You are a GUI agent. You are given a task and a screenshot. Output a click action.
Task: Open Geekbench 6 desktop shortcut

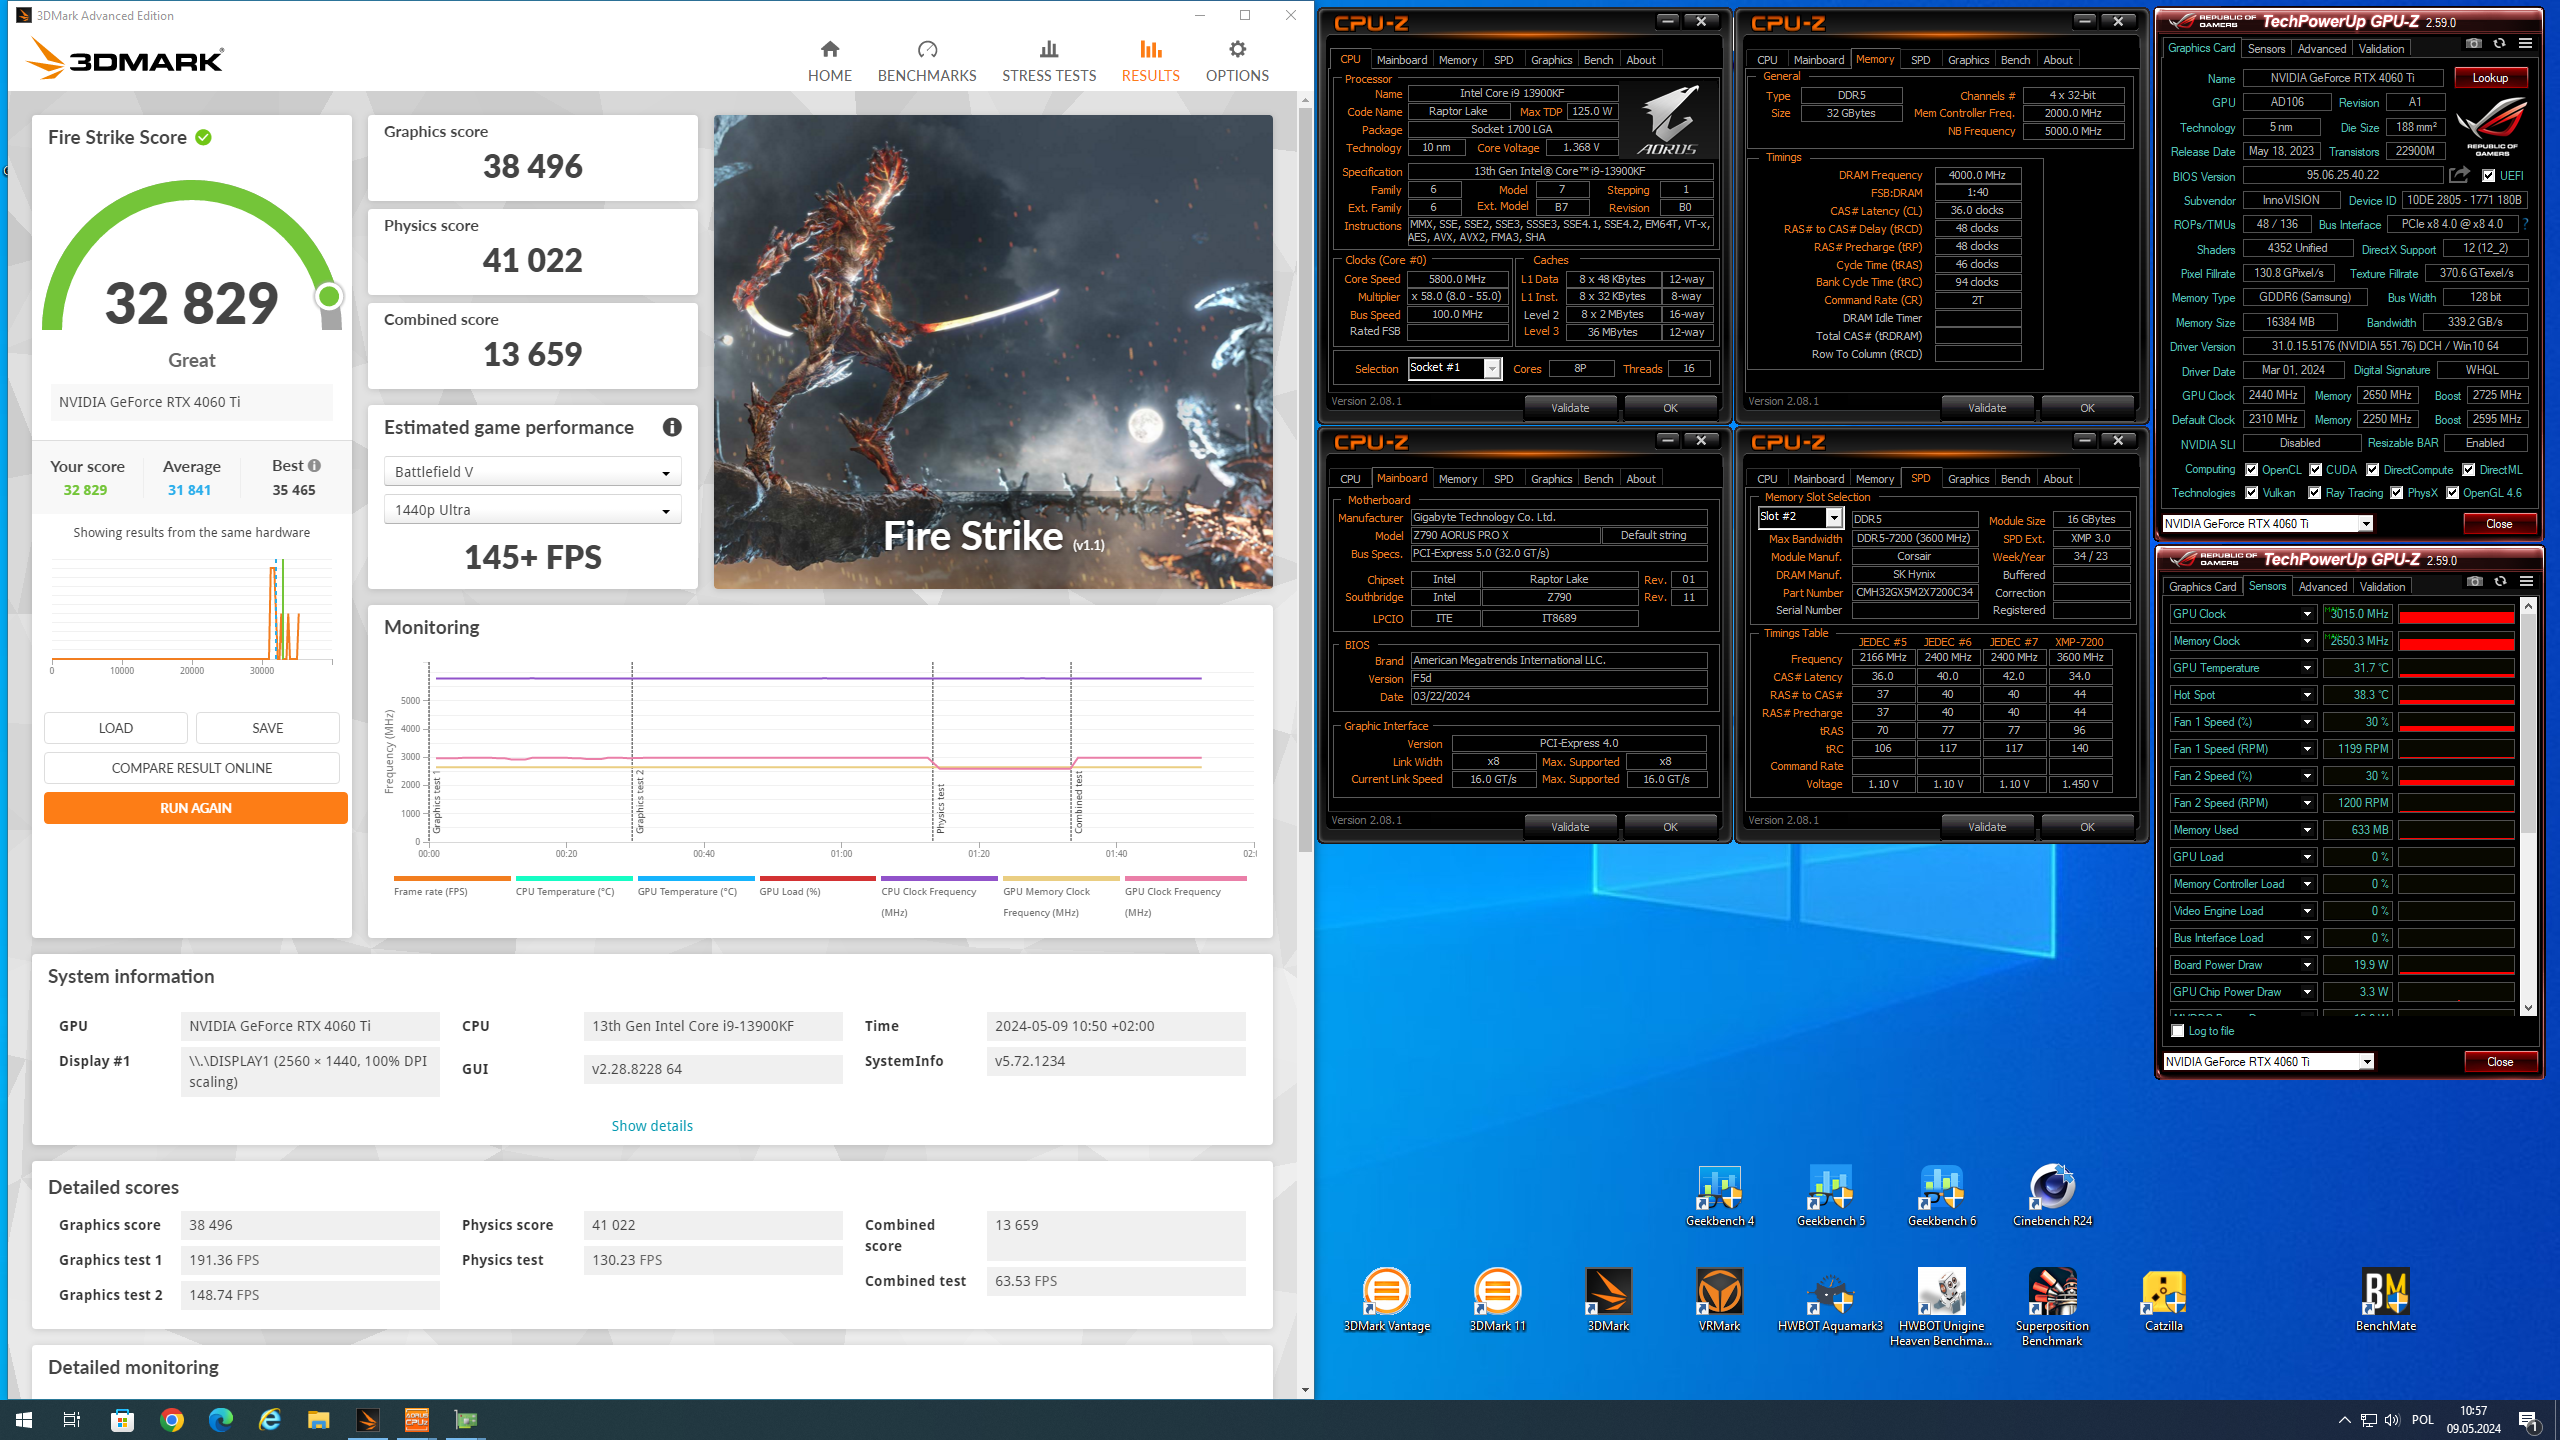[1941, 1196]
